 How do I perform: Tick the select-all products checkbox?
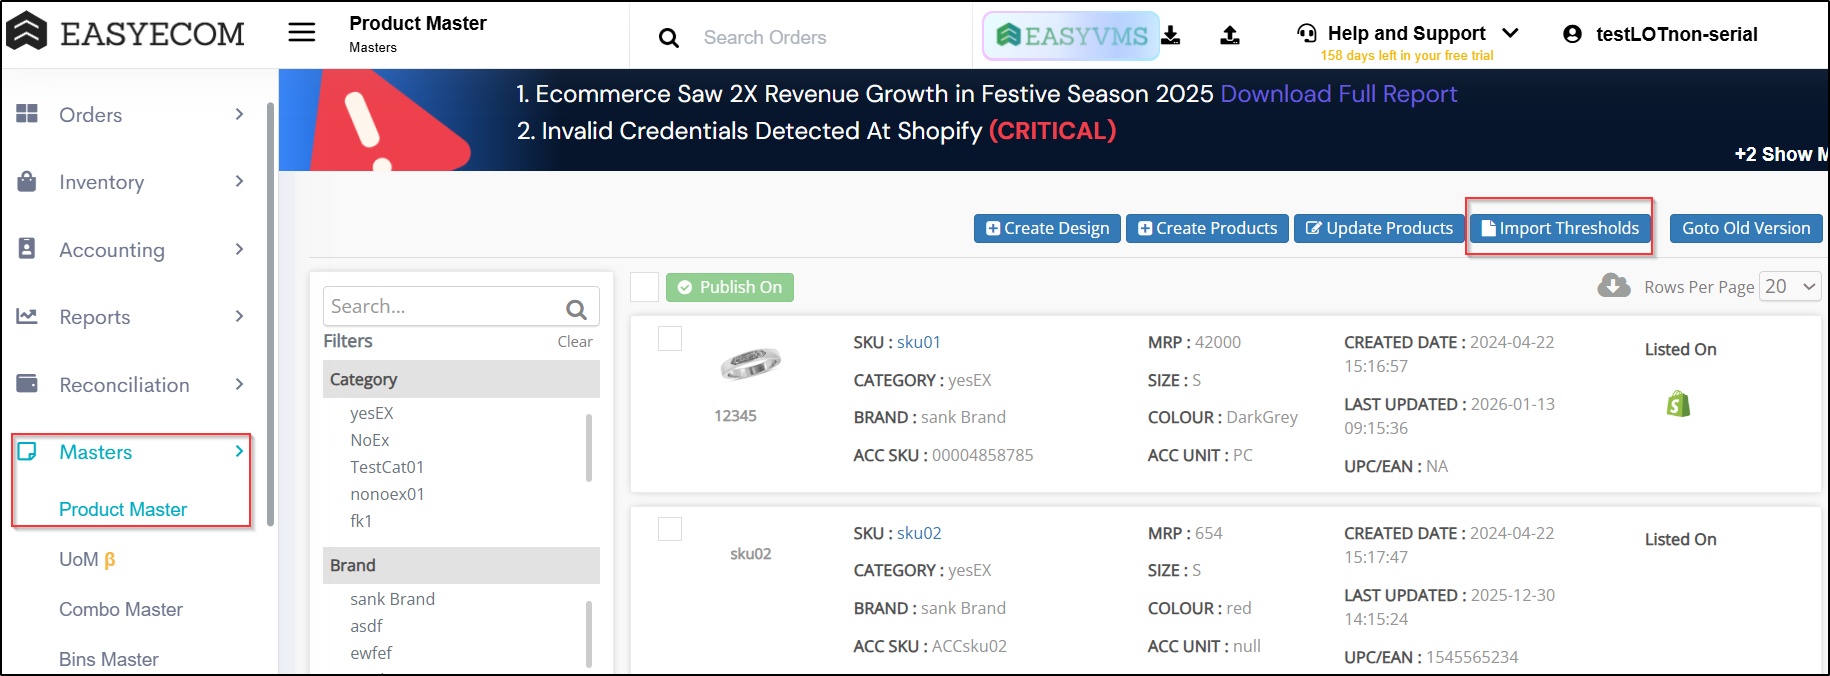click(x=645, y=287)
